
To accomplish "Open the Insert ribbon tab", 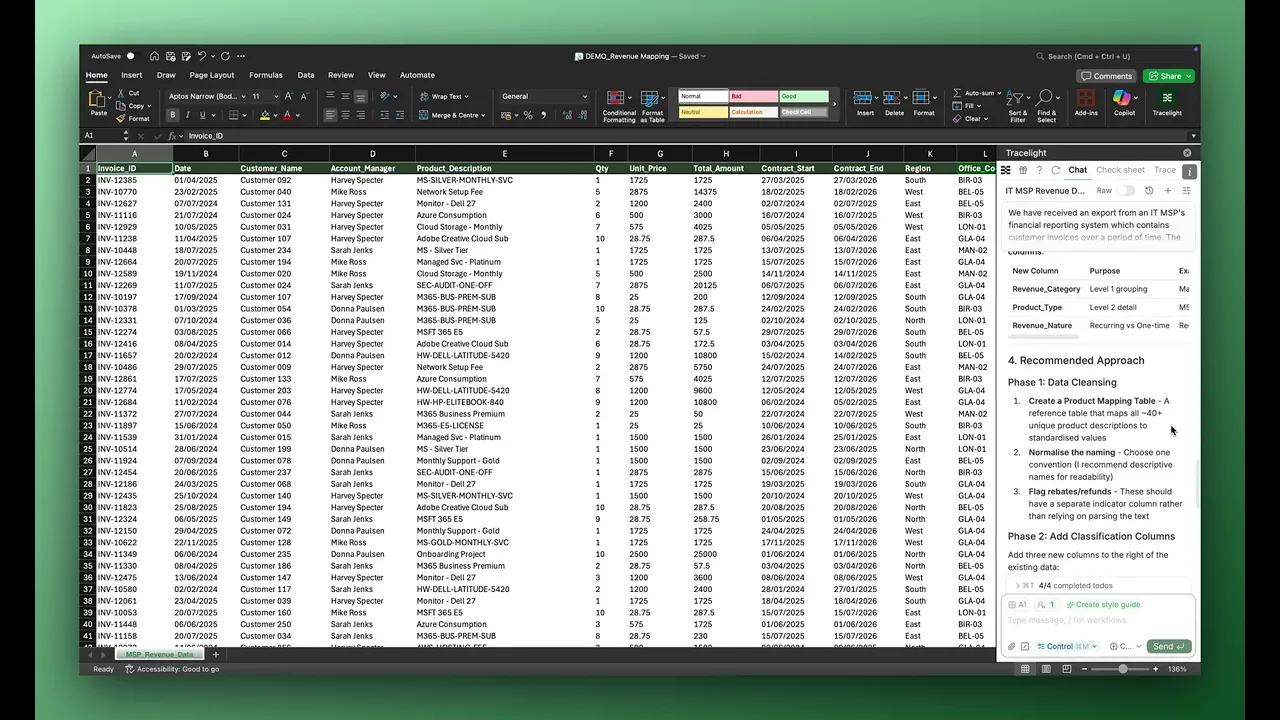I will pos(132,75).
